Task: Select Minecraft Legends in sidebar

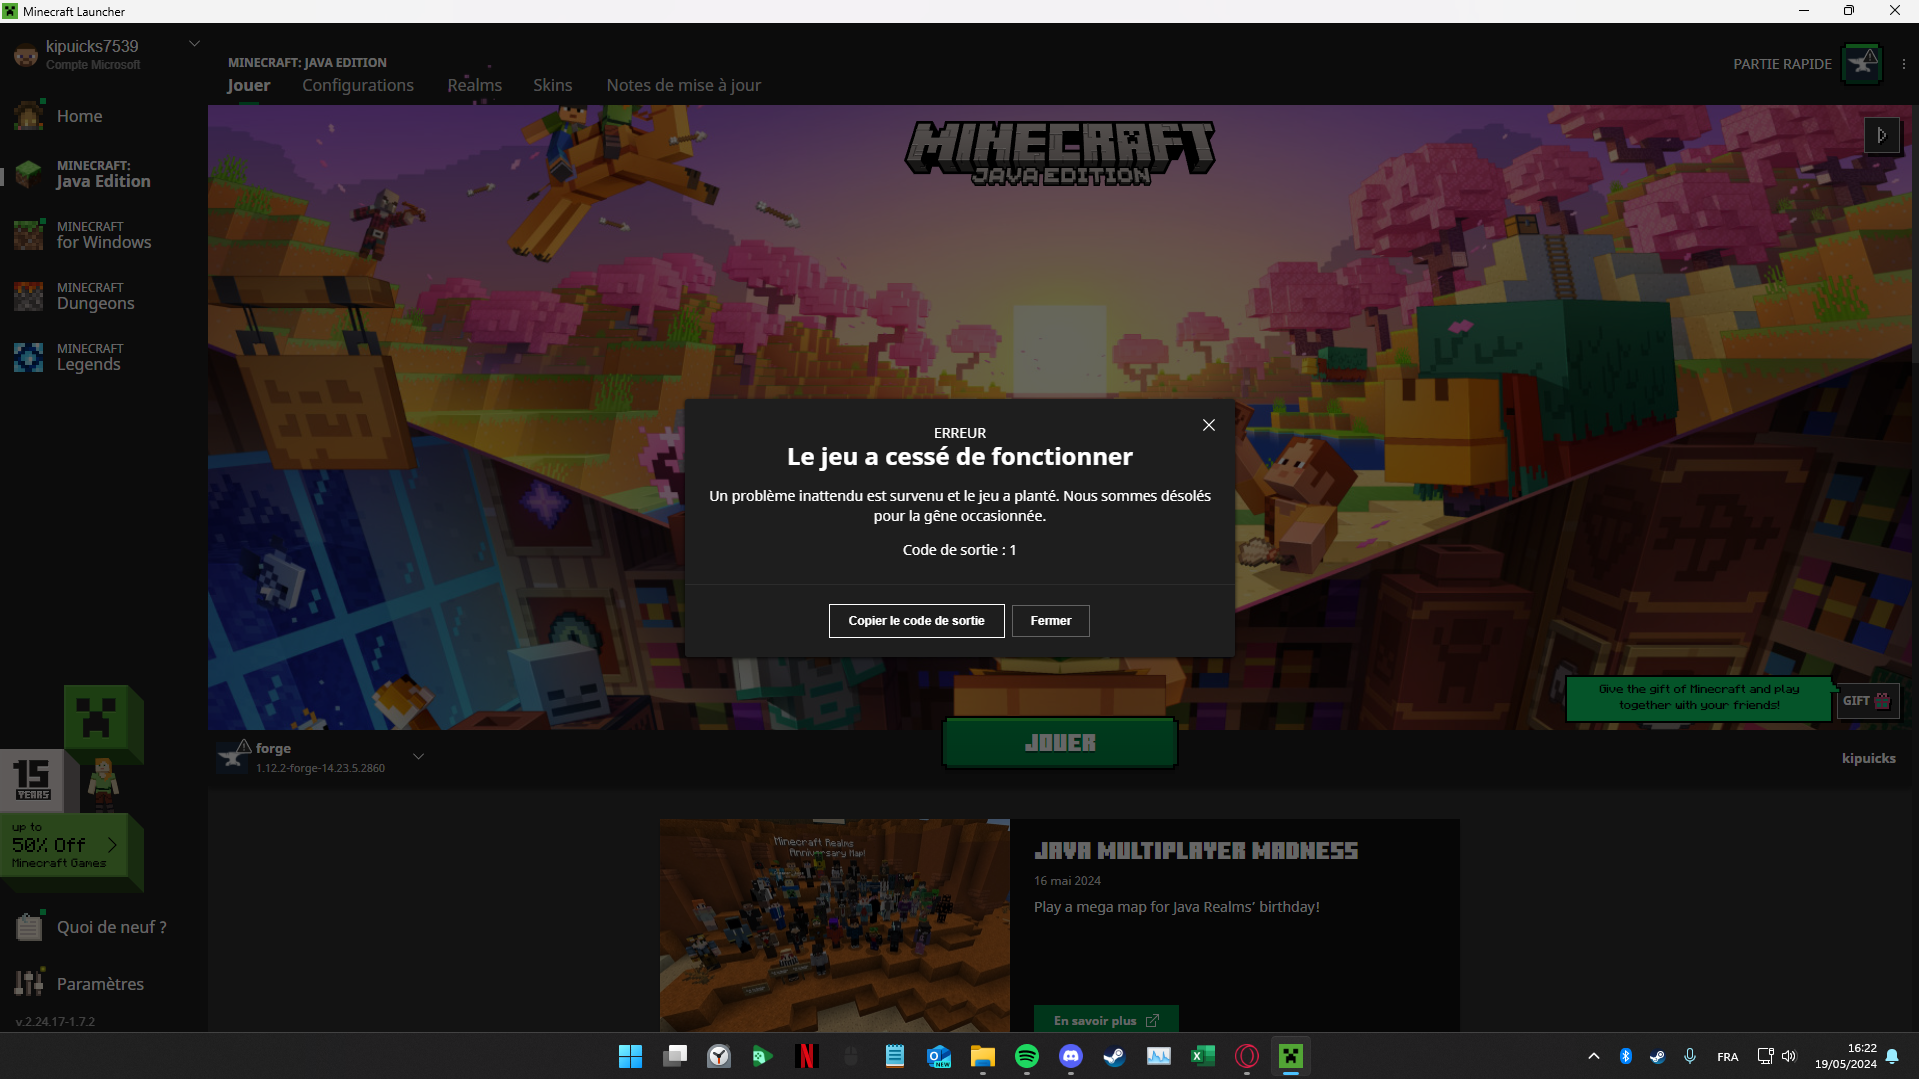Action: click(x=90, y=357)
